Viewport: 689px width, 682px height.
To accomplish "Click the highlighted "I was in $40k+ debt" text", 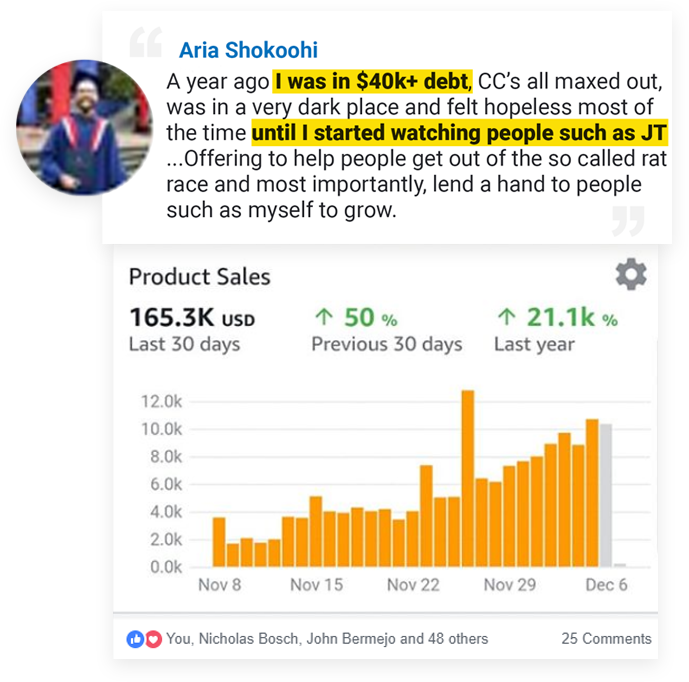I will click(371, 80).
